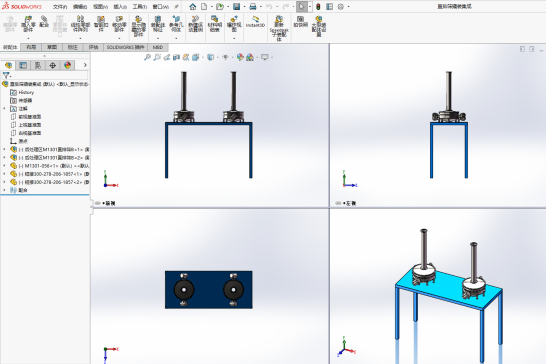Expand more manager tabs with the chevron arrow

[85, 65]
